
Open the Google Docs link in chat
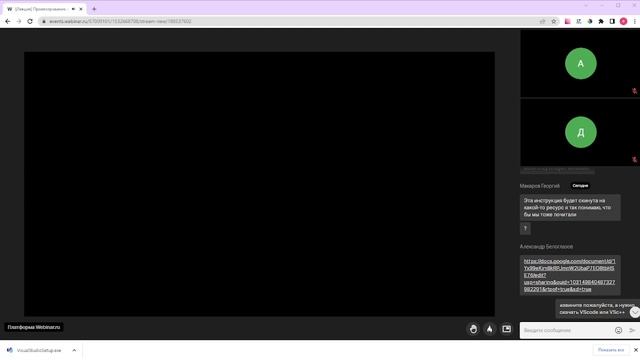tap(569, 275)
